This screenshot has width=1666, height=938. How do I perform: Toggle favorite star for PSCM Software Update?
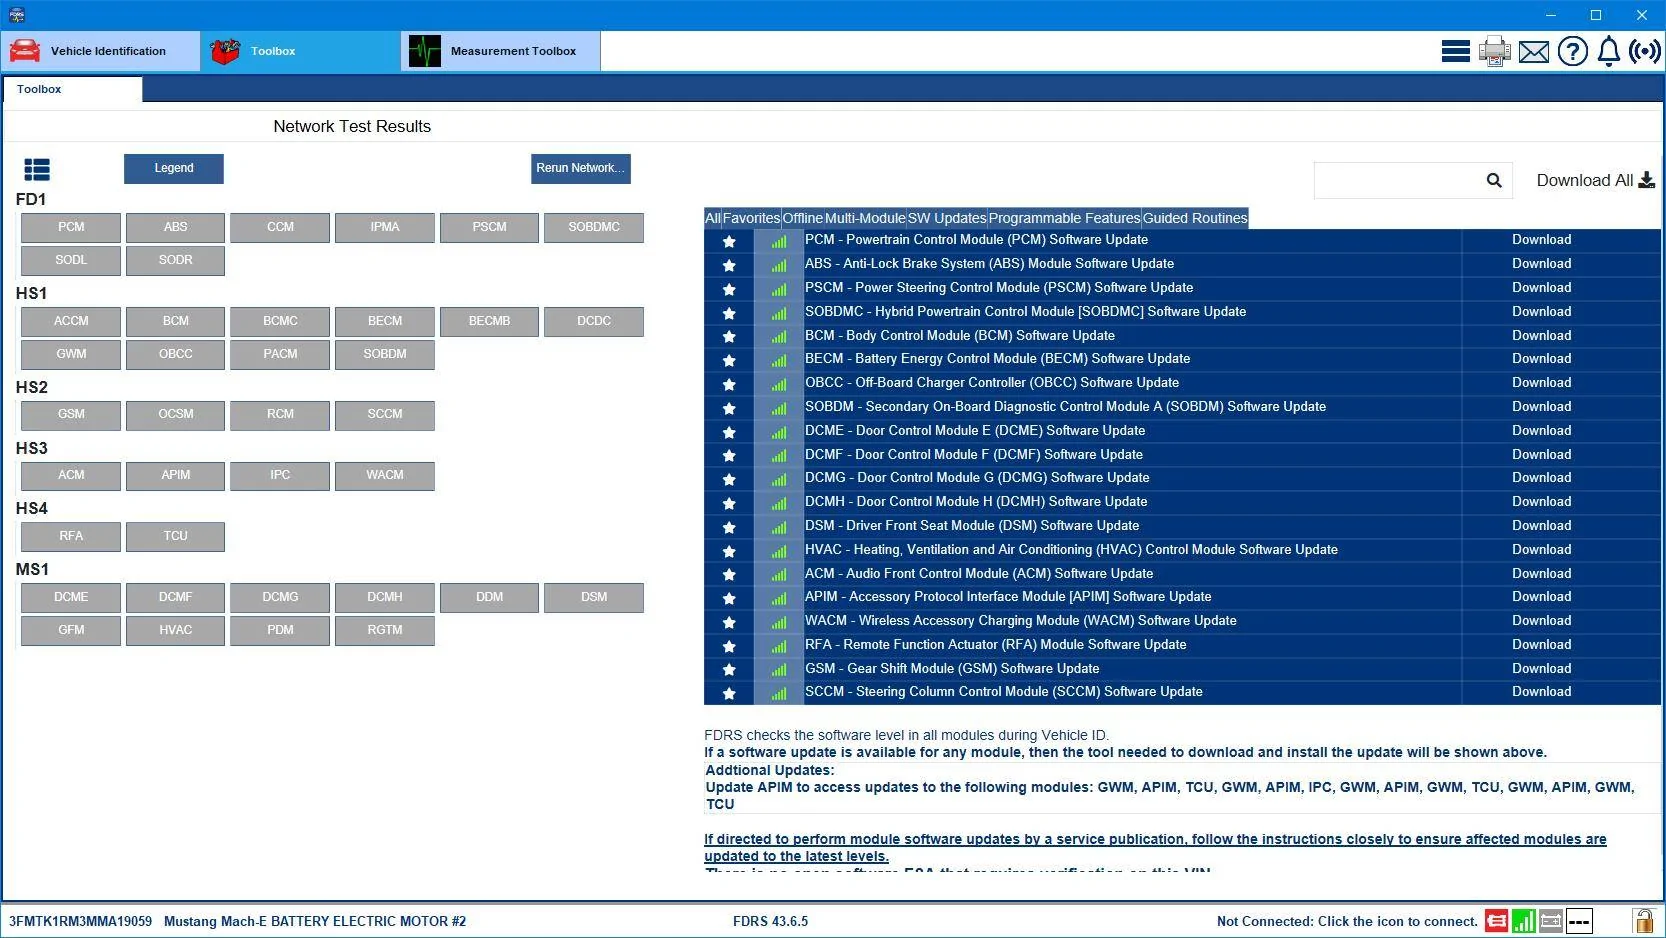(x=729, y=289)
